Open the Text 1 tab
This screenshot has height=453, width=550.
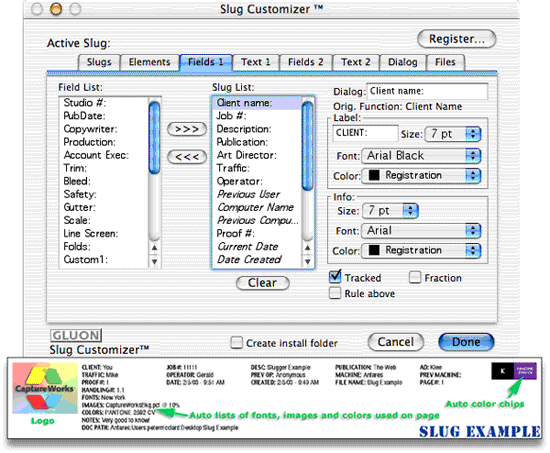click(x=256, y=62)
